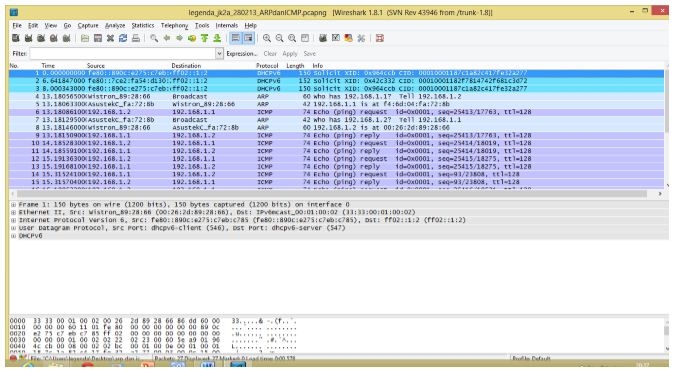Restart the live capture toolbar icon
The height and width of the screenshot is (371, 679).
(x=66, y=38)
